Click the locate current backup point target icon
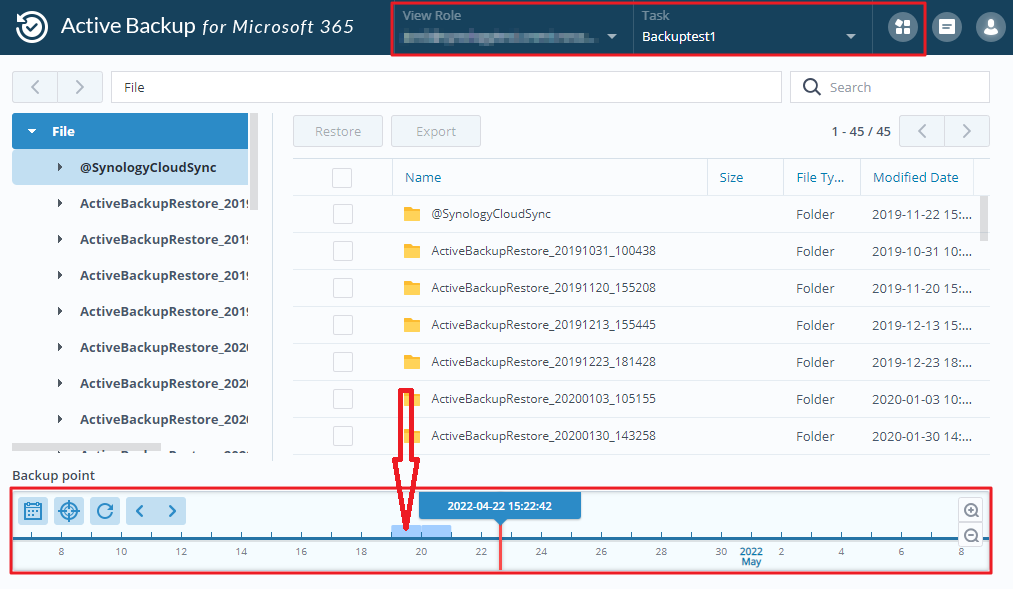Screen dimensions: 1013x589 tap(69, 511)
